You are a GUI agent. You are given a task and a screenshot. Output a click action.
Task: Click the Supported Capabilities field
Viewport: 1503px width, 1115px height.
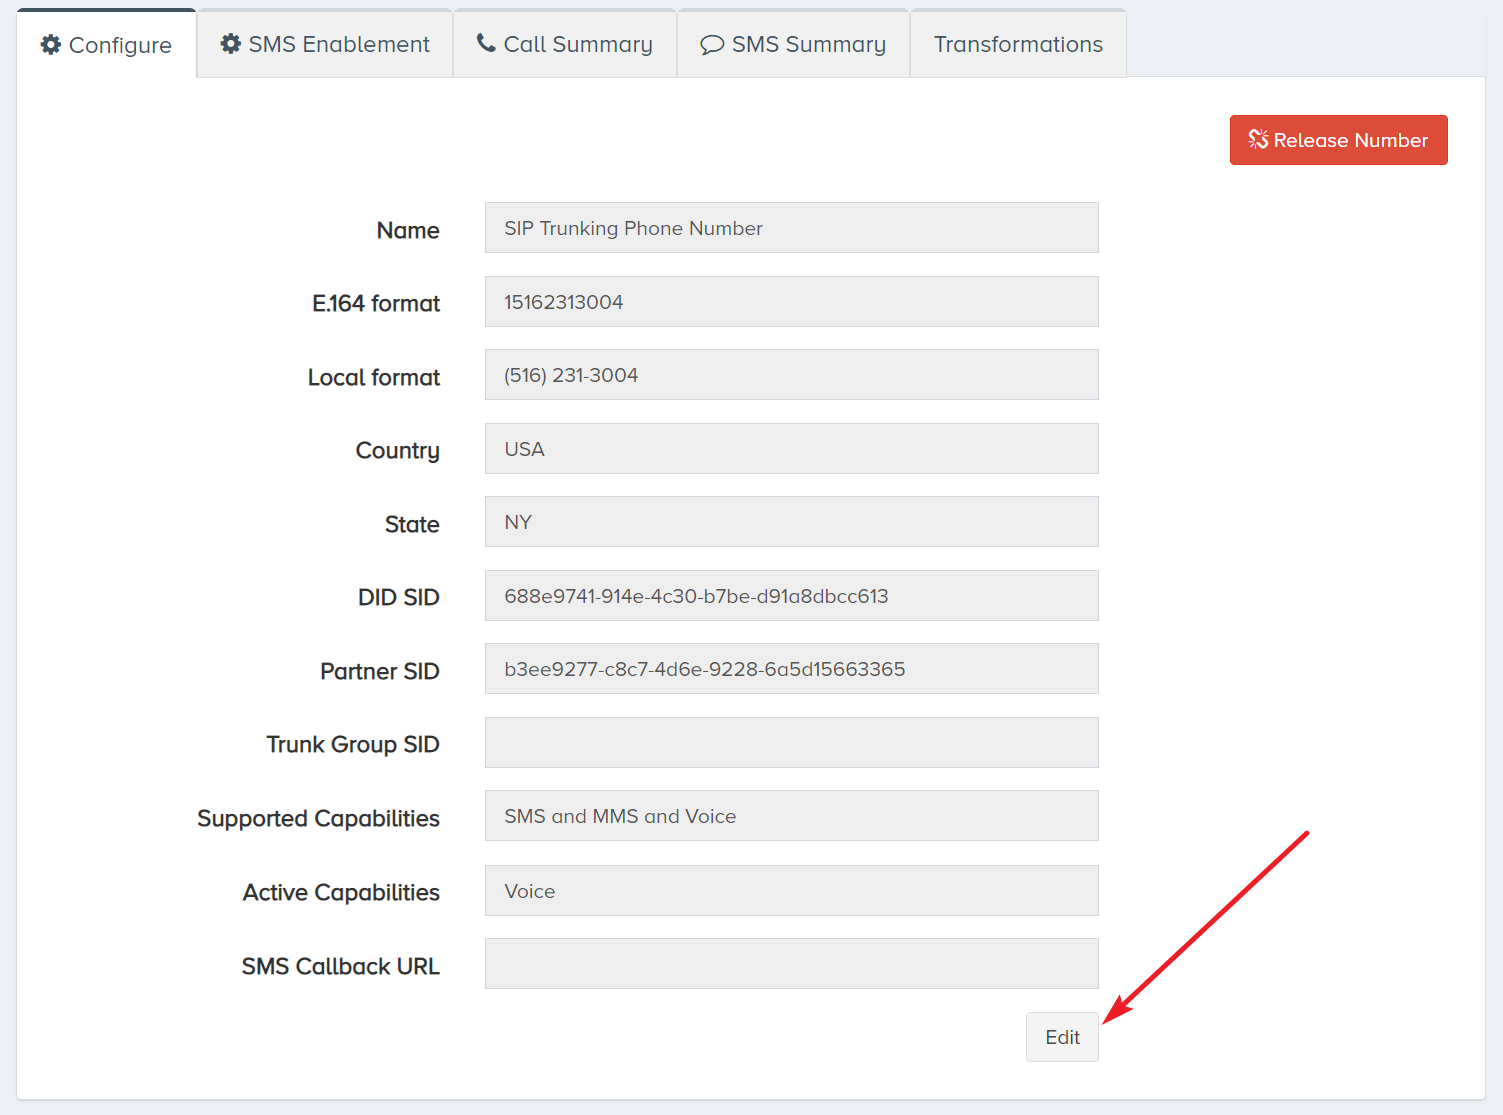(792, 816)
